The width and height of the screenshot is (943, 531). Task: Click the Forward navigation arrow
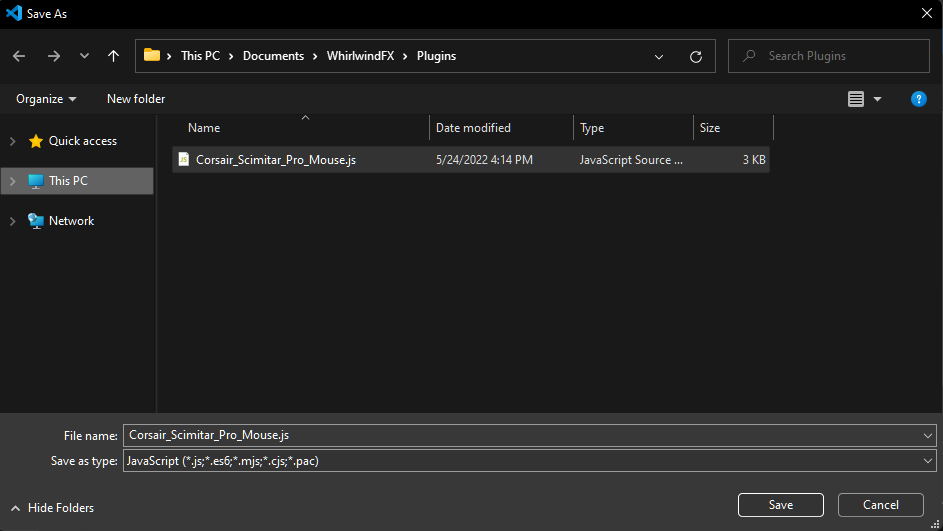pyautogui.click(x=53, y=56)
